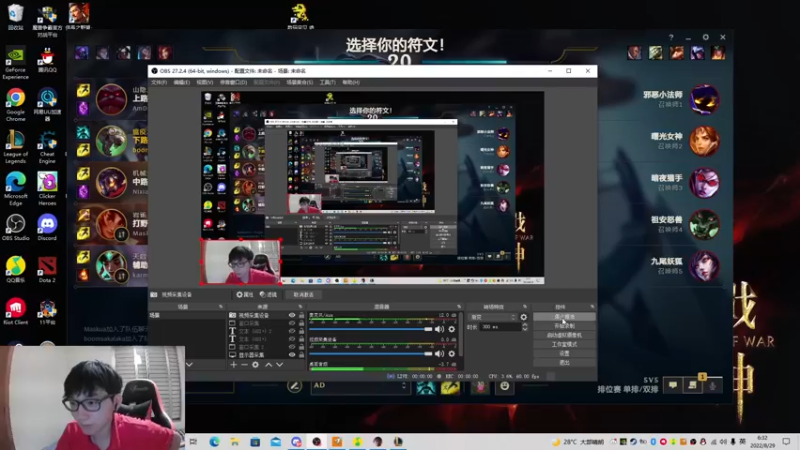The image size is (800, 450).
Task: Adjust the second mixer channel volume slider
Action: click(x=371, y=354)
